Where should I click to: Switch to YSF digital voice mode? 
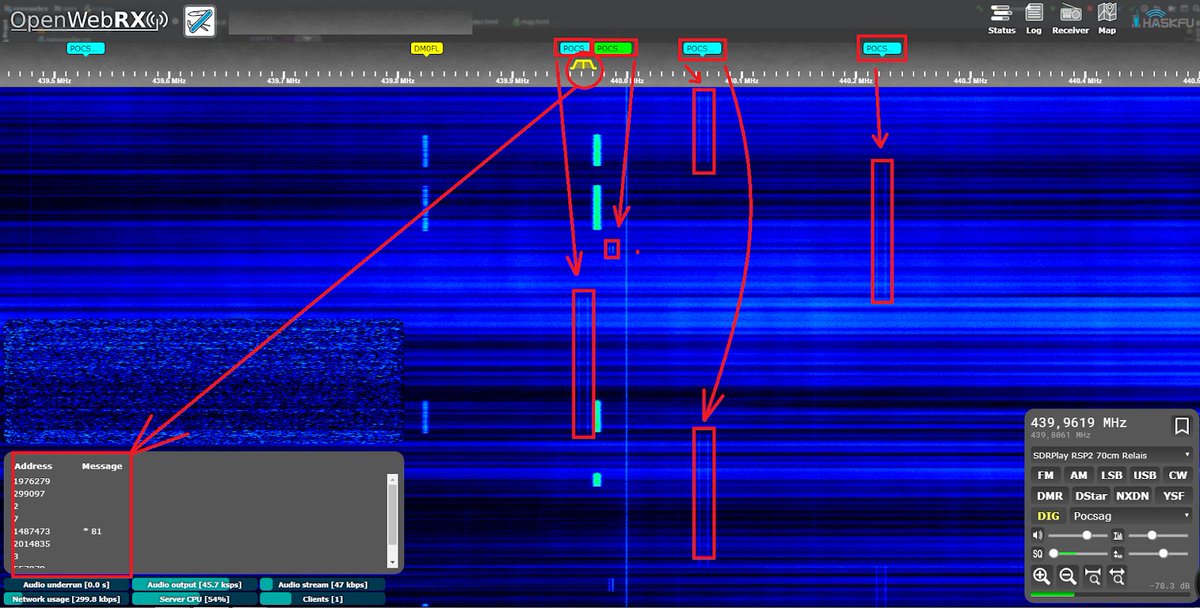point(1174,496)
